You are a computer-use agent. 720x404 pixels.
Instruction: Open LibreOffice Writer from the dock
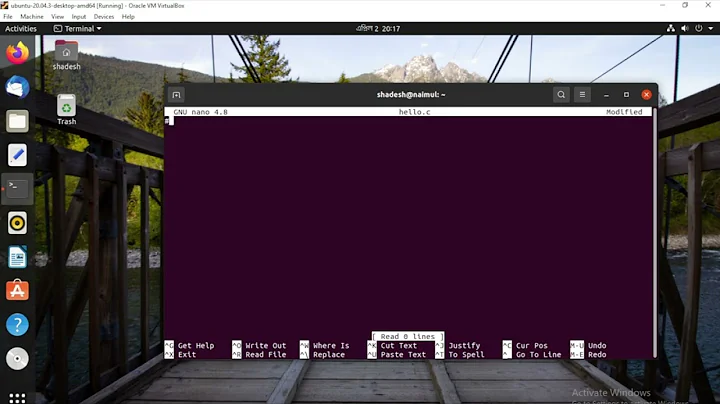[x=17, y=257]
